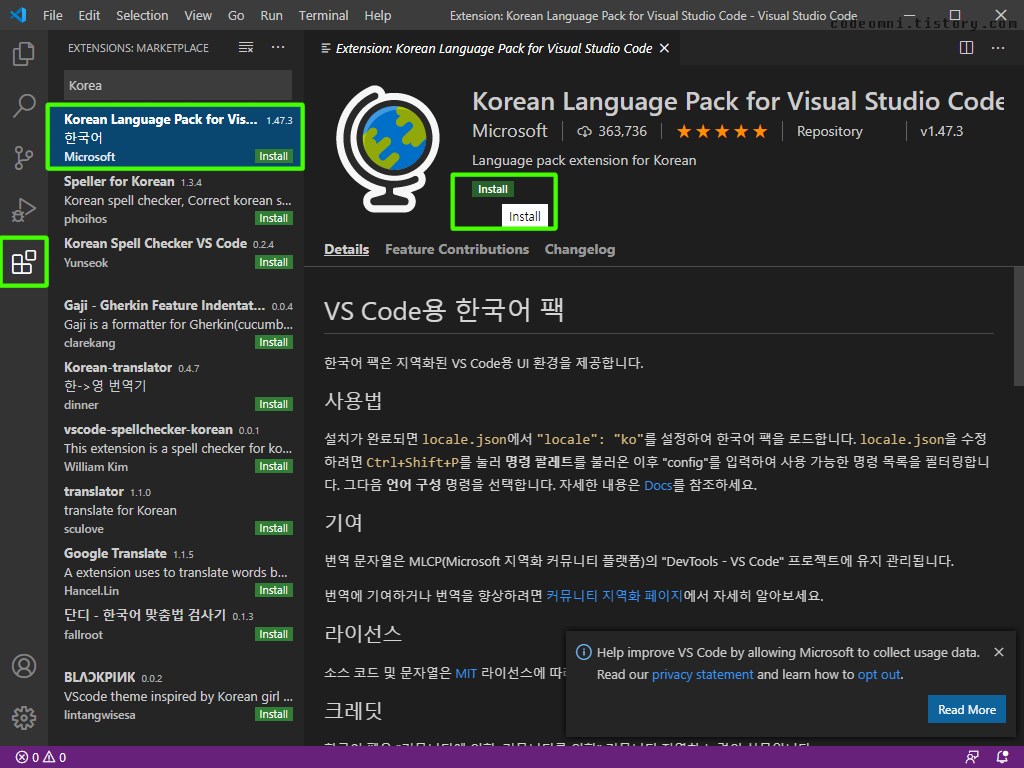1024x768 pixels.
Task: Click the globe extension icon
Action: pyautogui.click(x=388, y=149)
